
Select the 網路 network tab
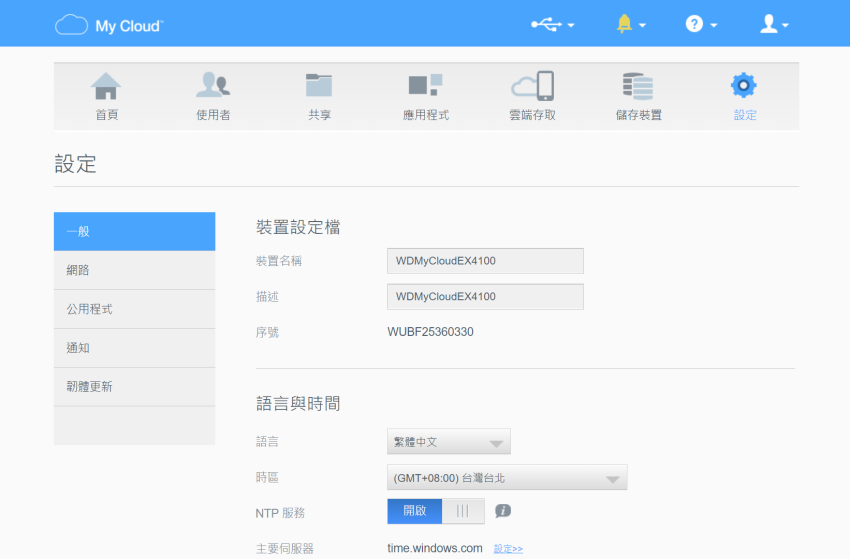(x=134, y=270)
